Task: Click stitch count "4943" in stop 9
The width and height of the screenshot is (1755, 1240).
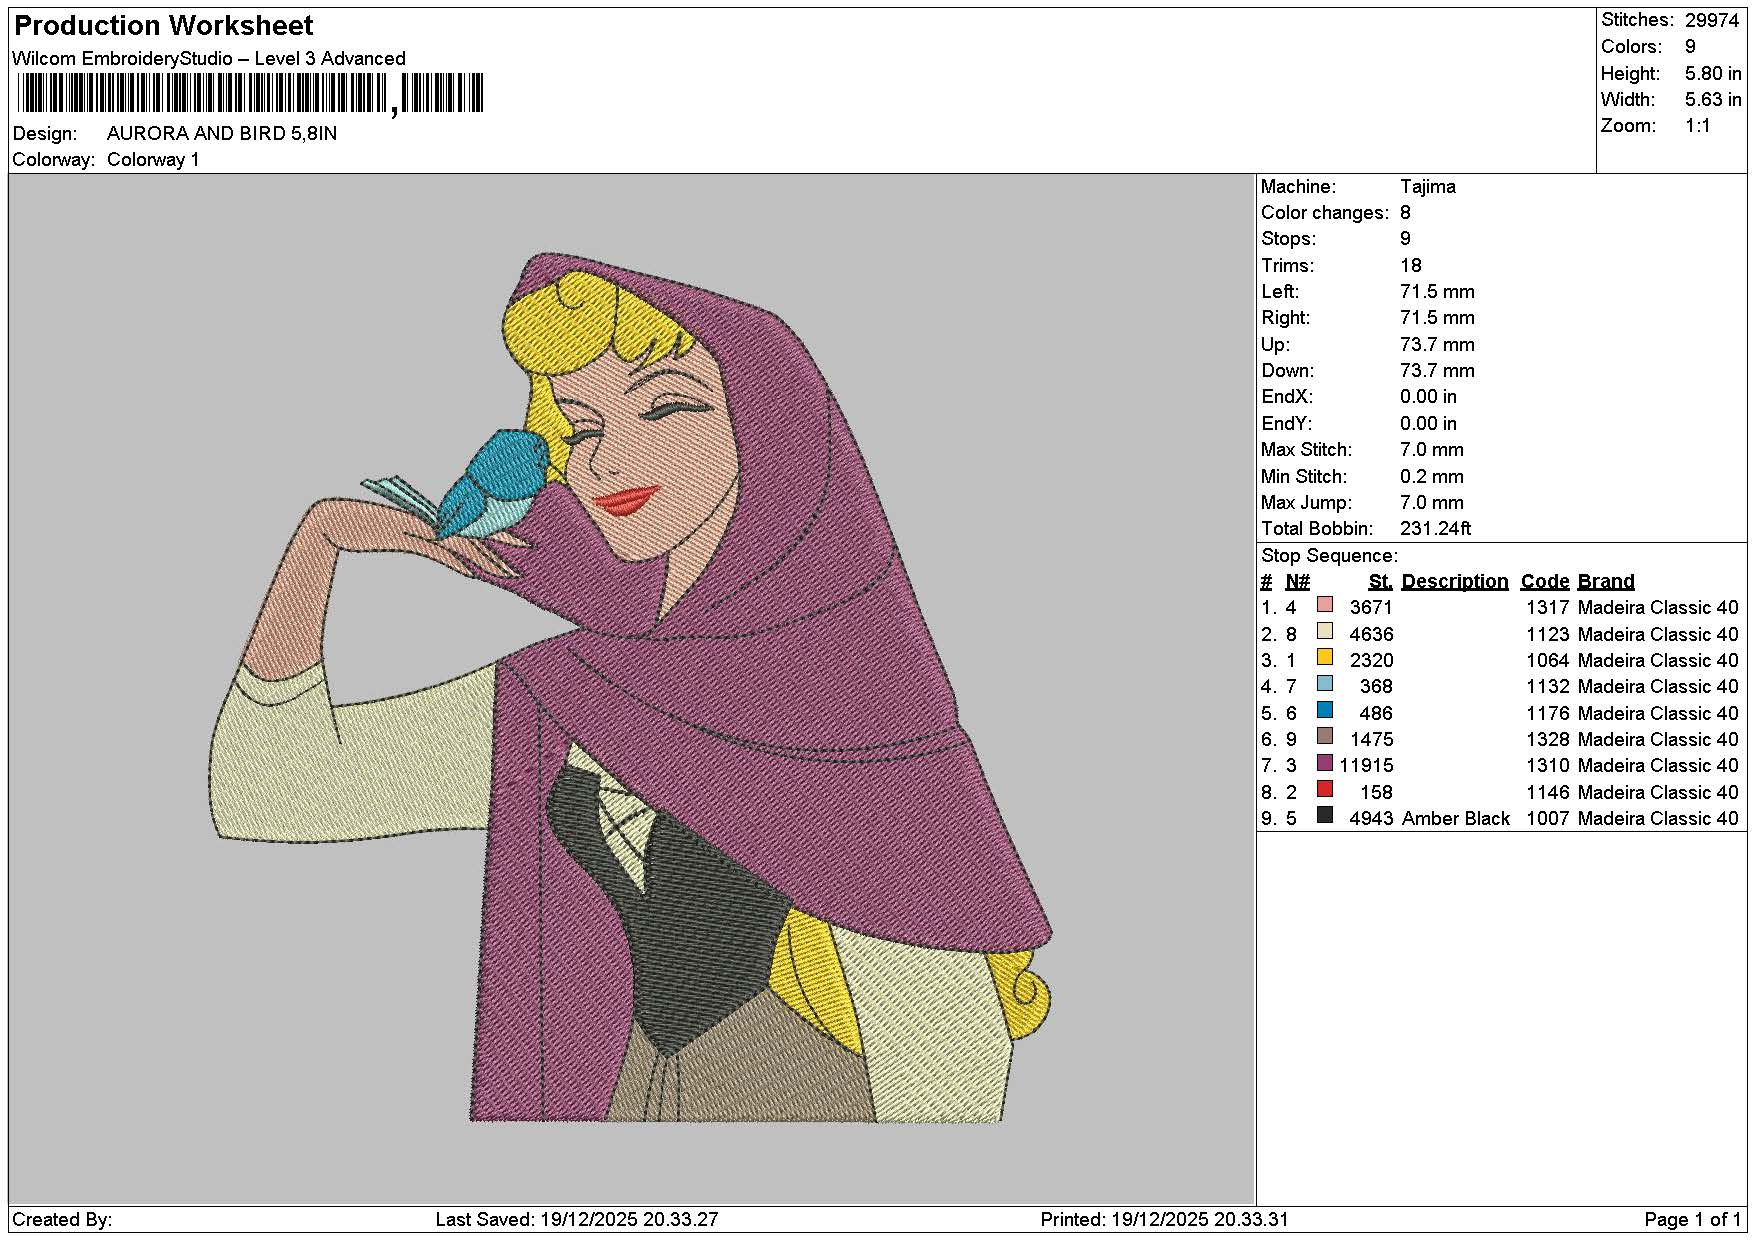Action: click(1371, 819)
